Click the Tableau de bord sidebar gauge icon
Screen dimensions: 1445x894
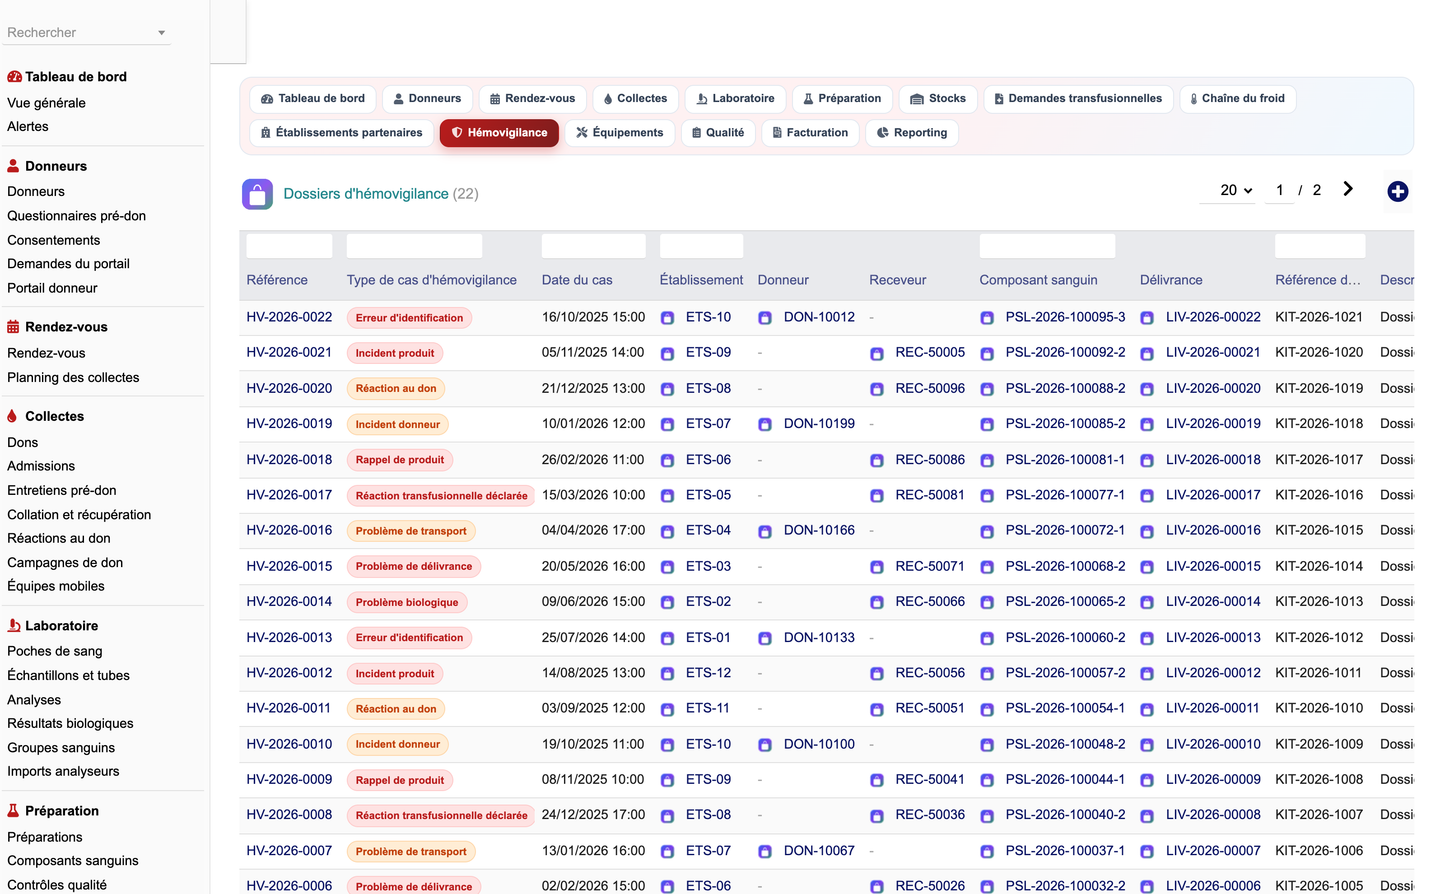14,77
